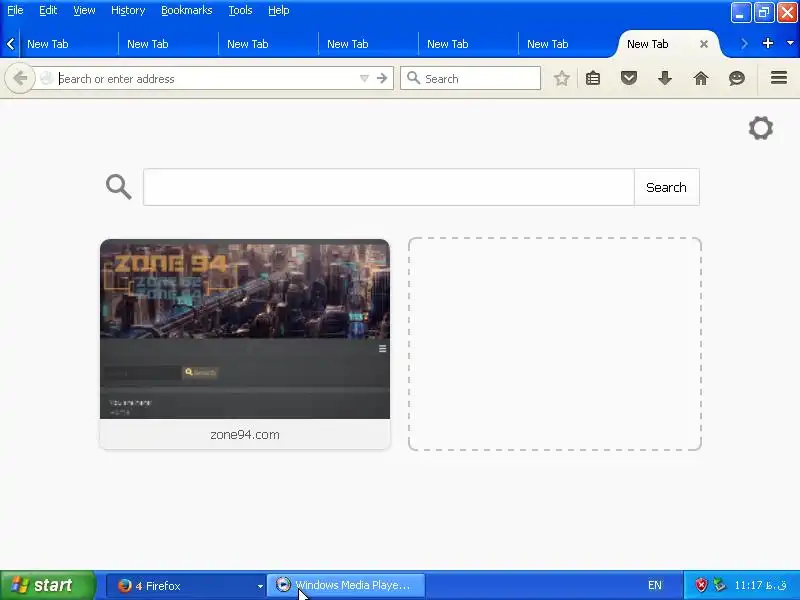The height and width of the screenshot is (600, 800).
Task: Open the Windows start button
Action: click(48, 585)
